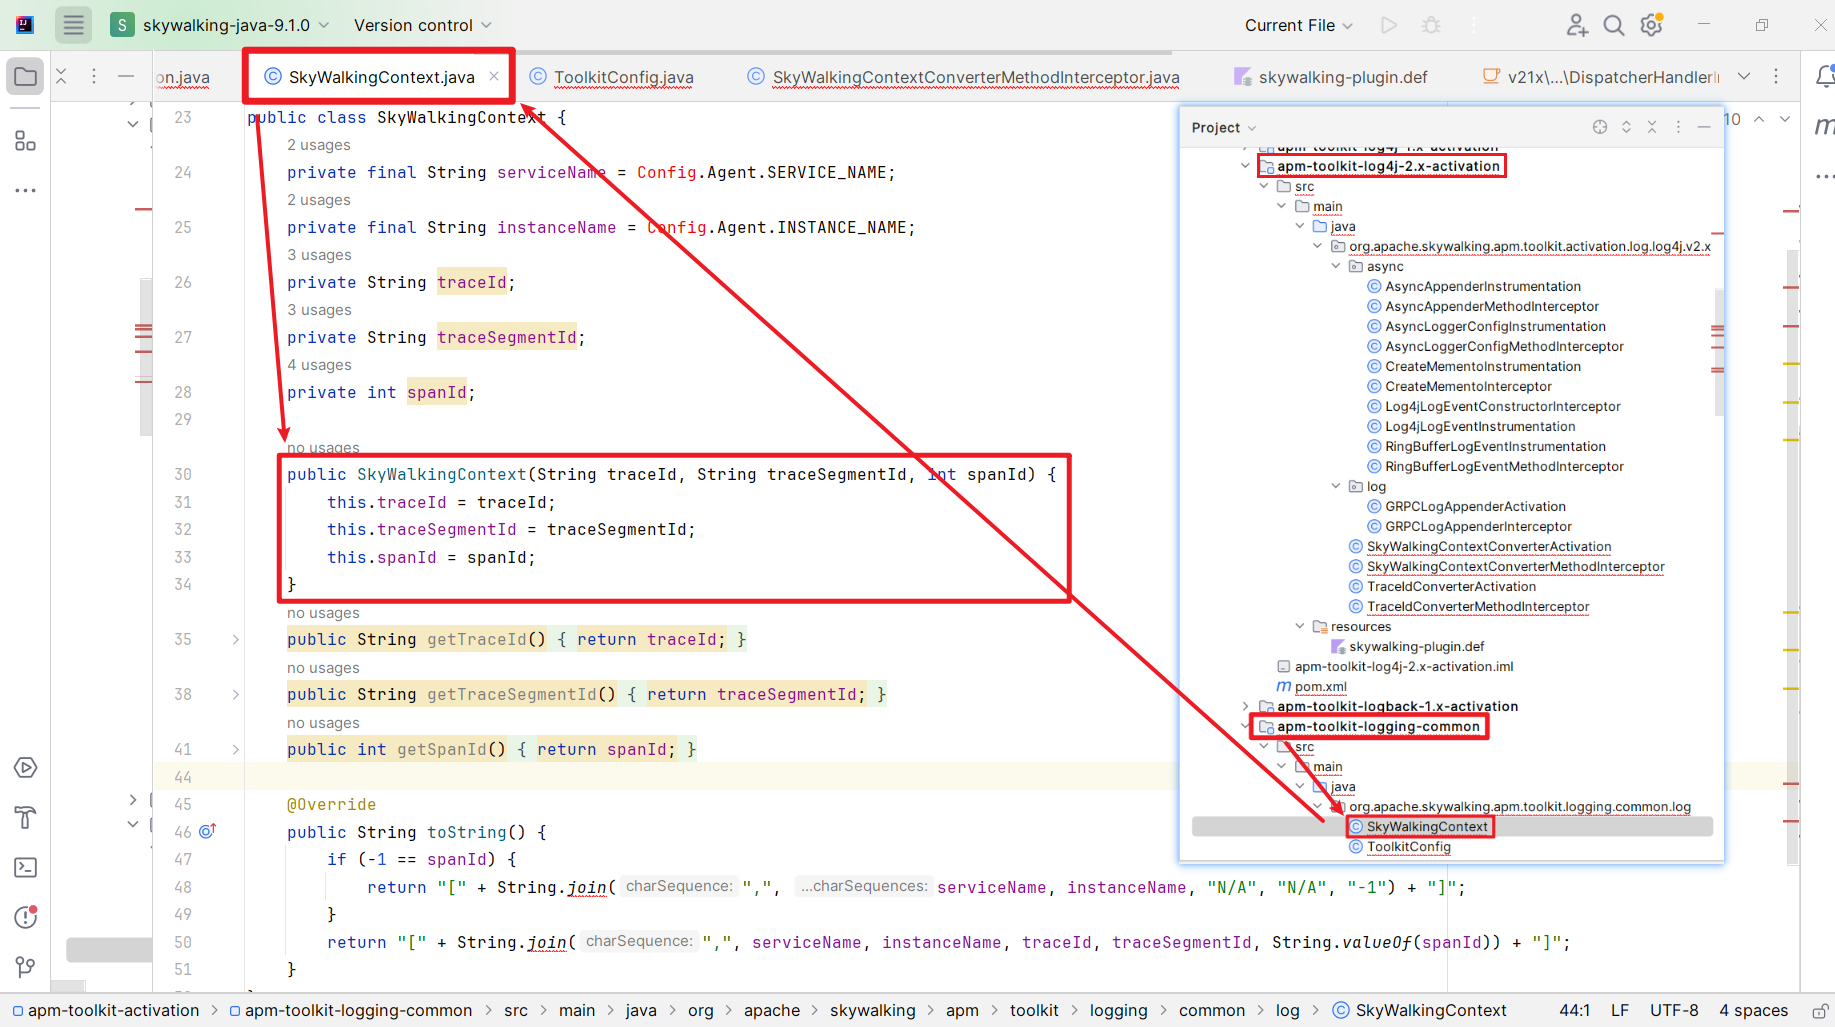This screenshot has height=1027, width=1835.
Task: Open the Terminal tool window
Action: click(26, 868)
